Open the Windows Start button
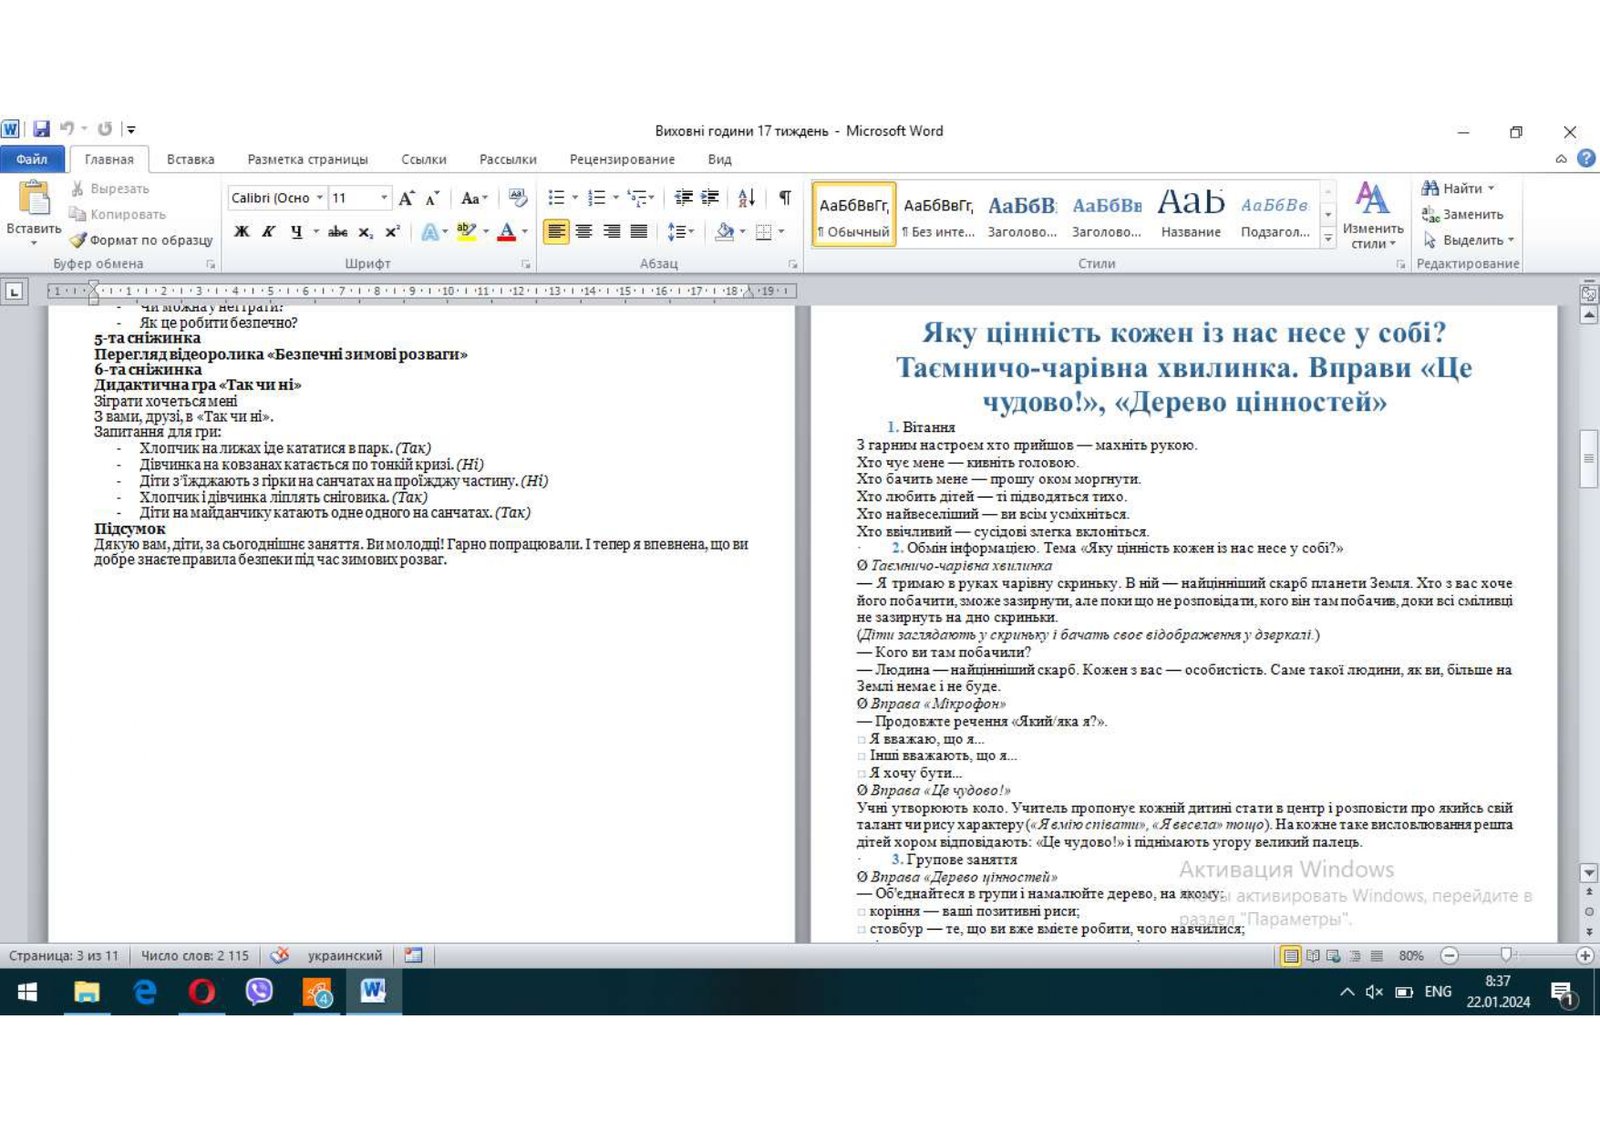The width and height of the screenshot is (1600, 1130). point(28,992)
